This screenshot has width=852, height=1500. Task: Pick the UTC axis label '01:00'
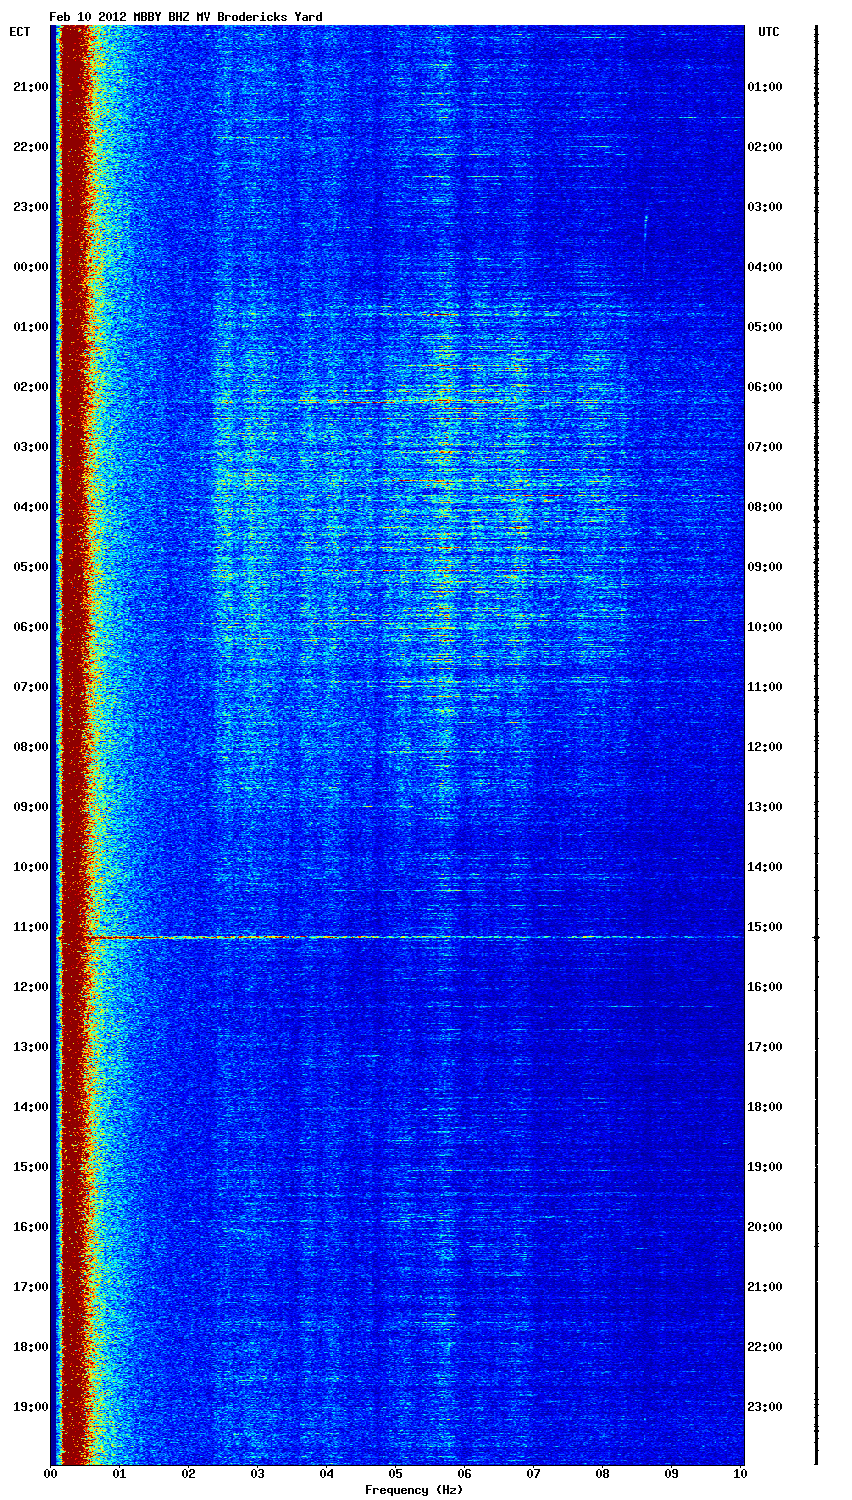click(765, 87)
